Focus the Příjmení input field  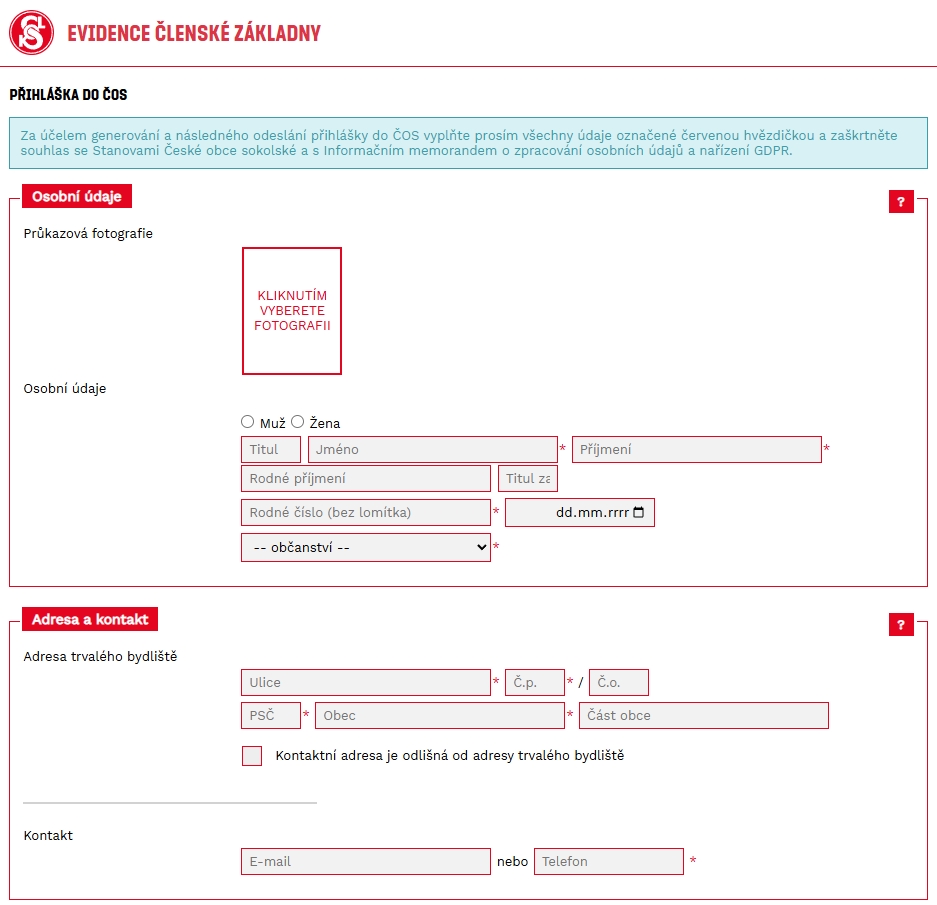[696, 450]
